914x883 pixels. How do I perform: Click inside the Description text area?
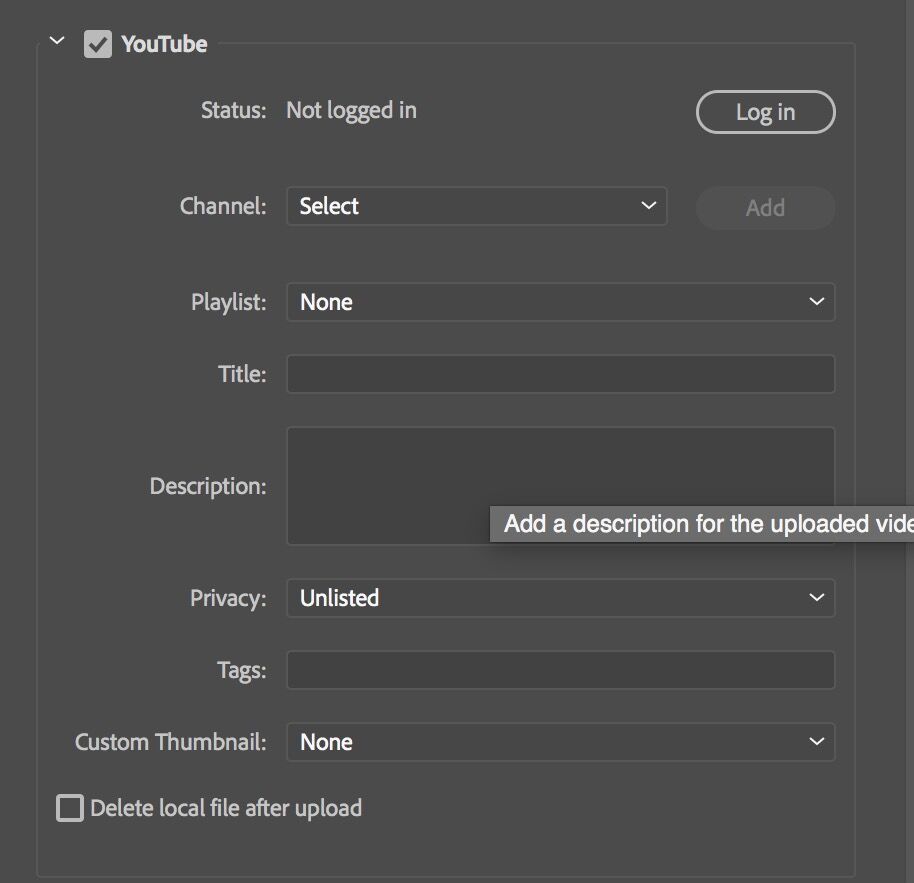[x=561, y=486]
